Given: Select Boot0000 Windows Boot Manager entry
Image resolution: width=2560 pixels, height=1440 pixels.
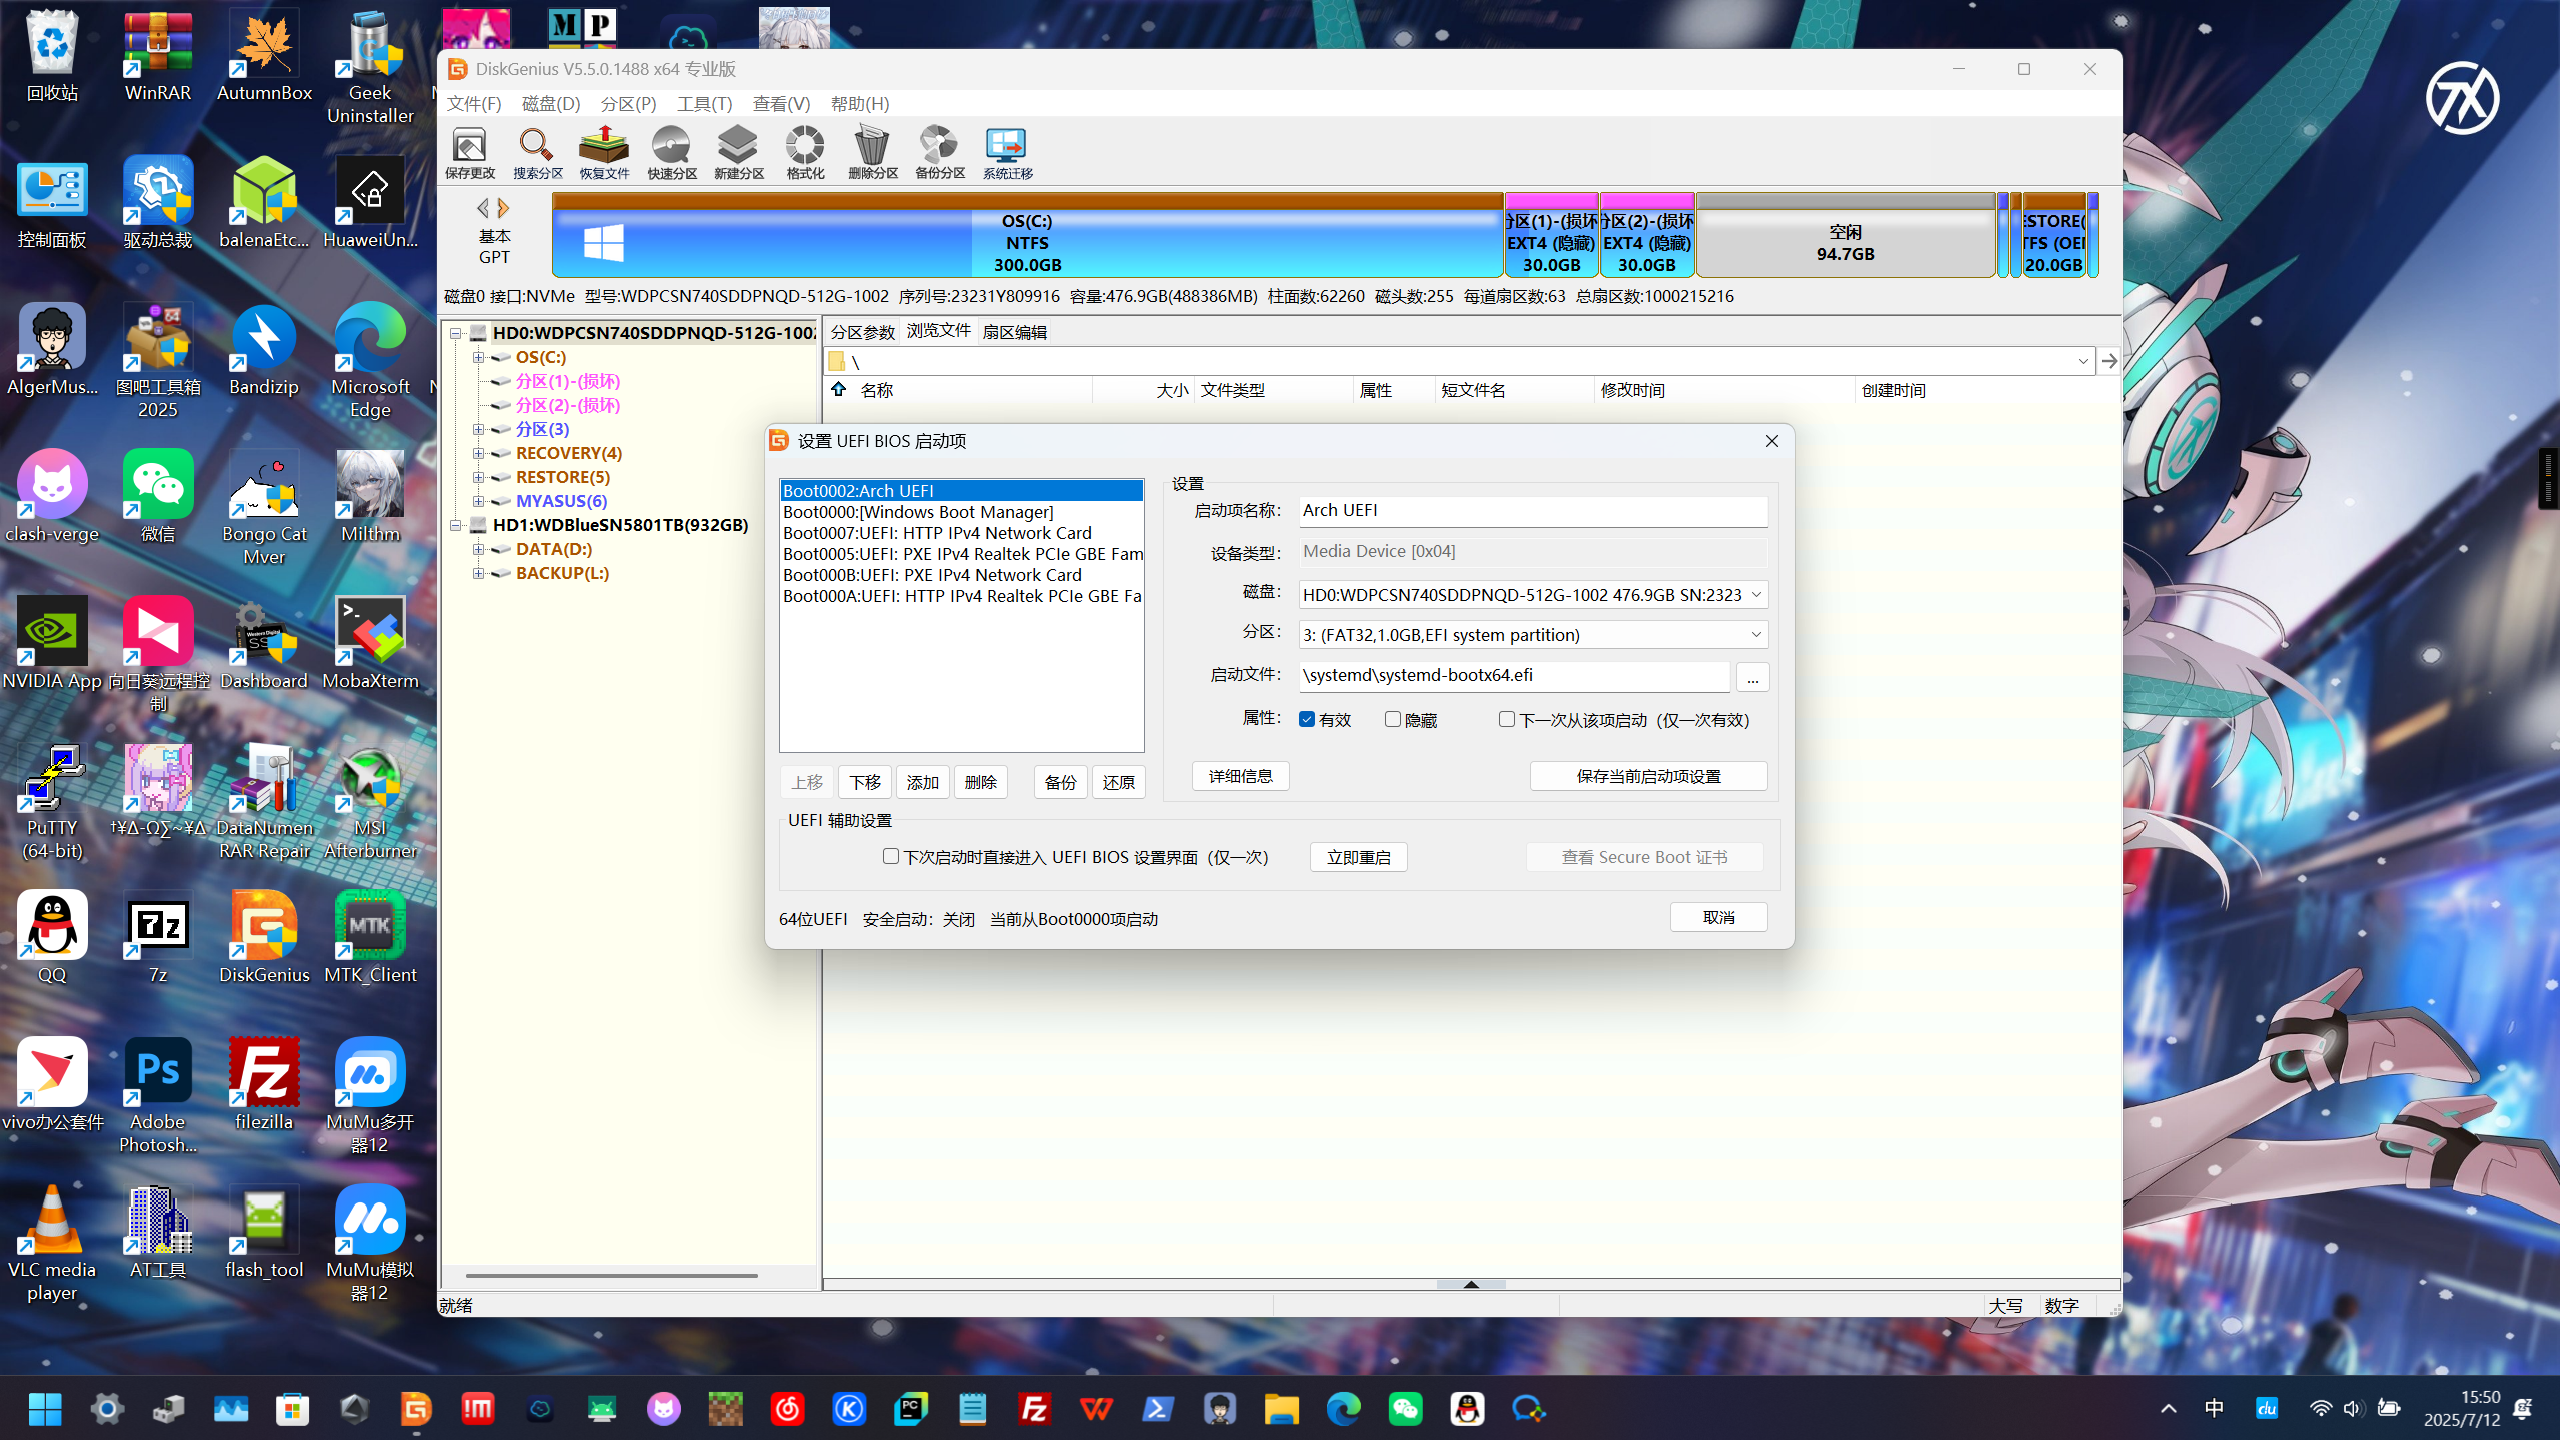Looking at the screenshot, I should [x=918, y=512].
